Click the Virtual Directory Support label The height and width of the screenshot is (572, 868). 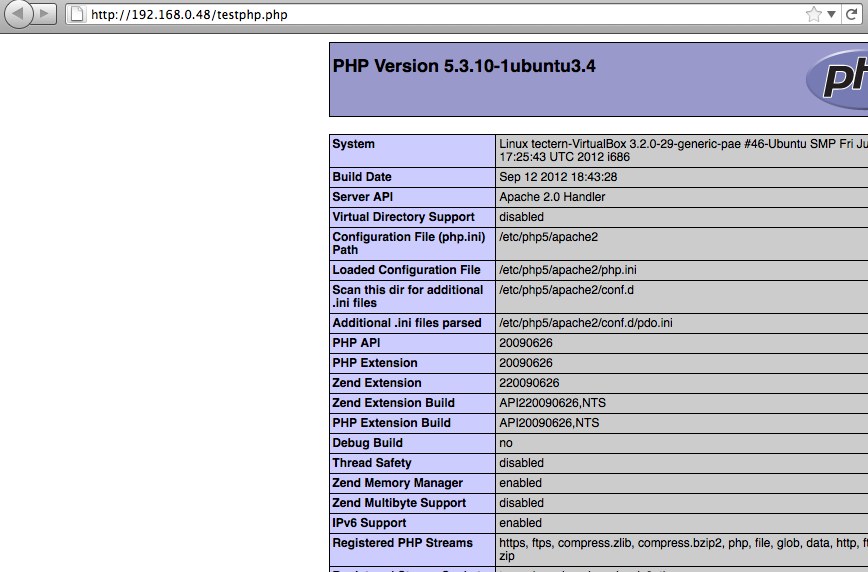[403, 217]
